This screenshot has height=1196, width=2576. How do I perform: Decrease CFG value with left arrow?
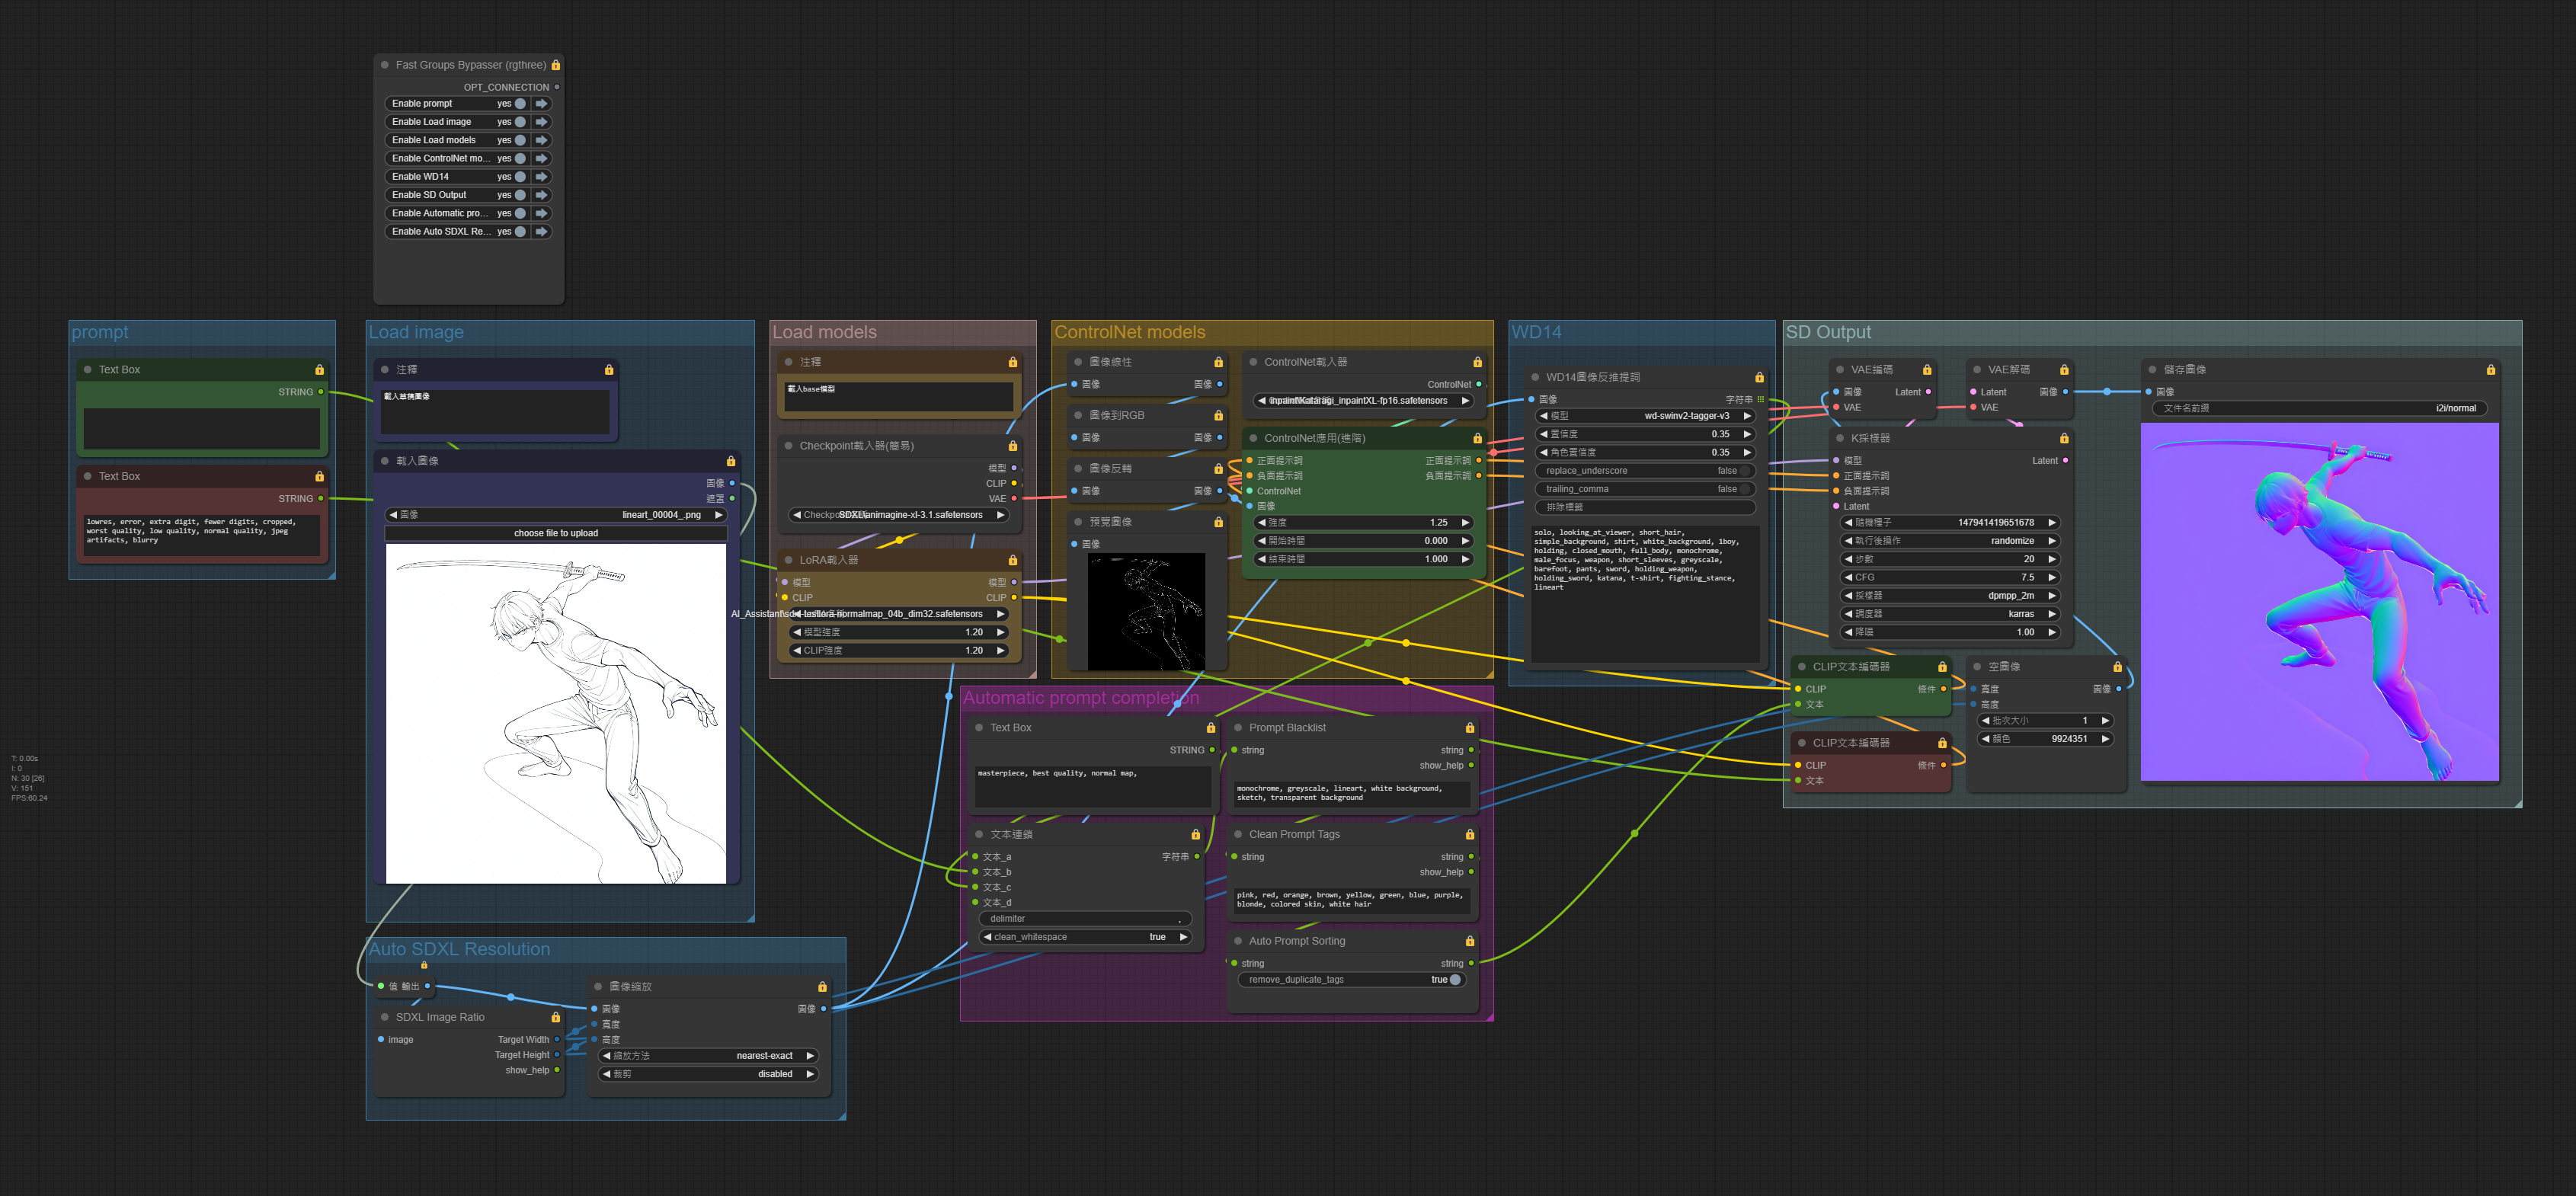pyautogui.click(x=1849, y=578)
